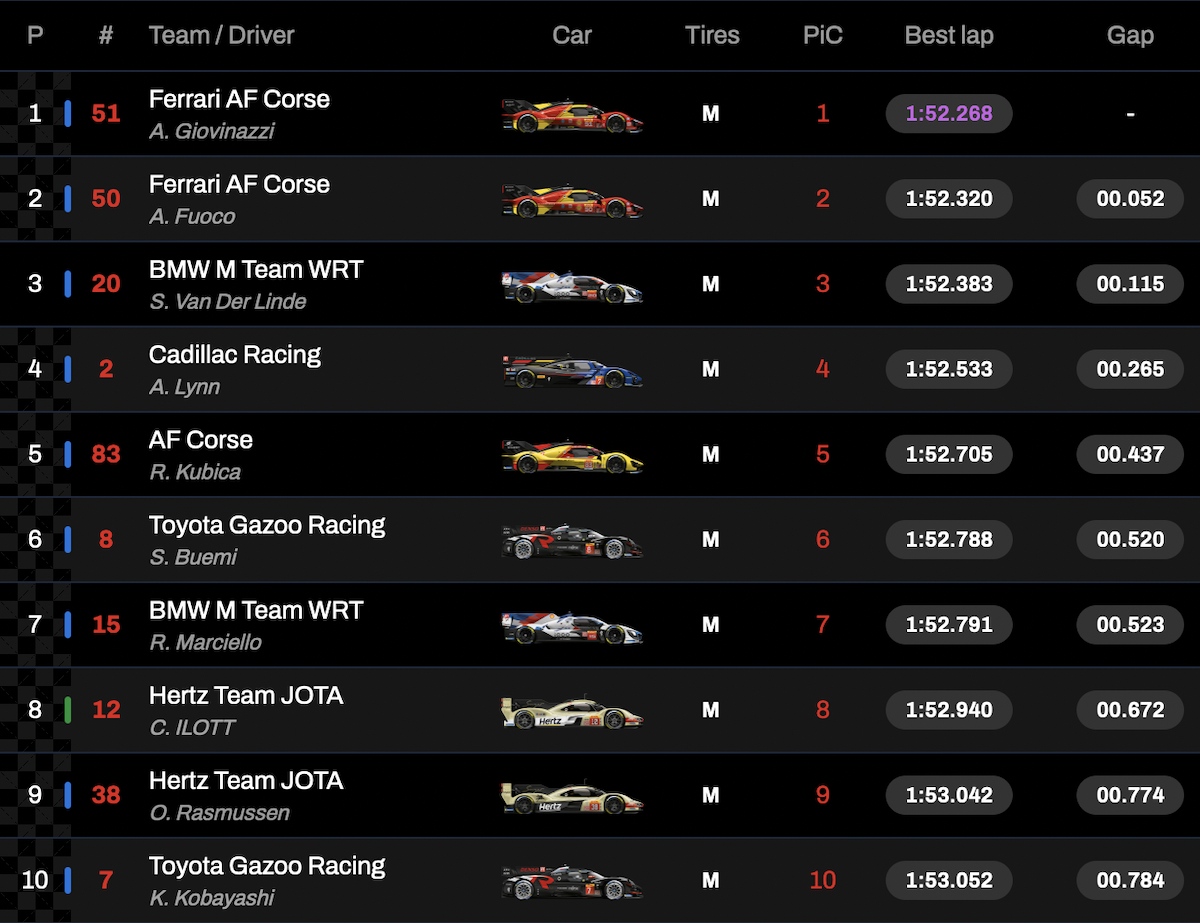Image resolution: width=1200 pixels, height=923 pixels.
Task: Click the blue class bar beside car 51
Action: click(68, 113)
